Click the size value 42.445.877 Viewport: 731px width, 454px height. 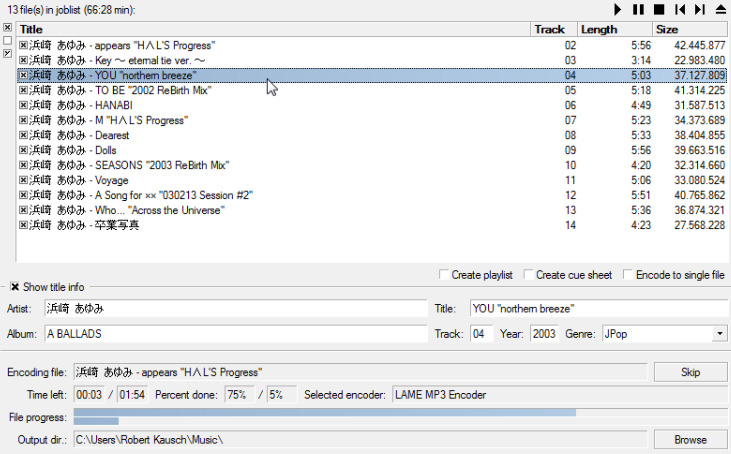[699, 45]
